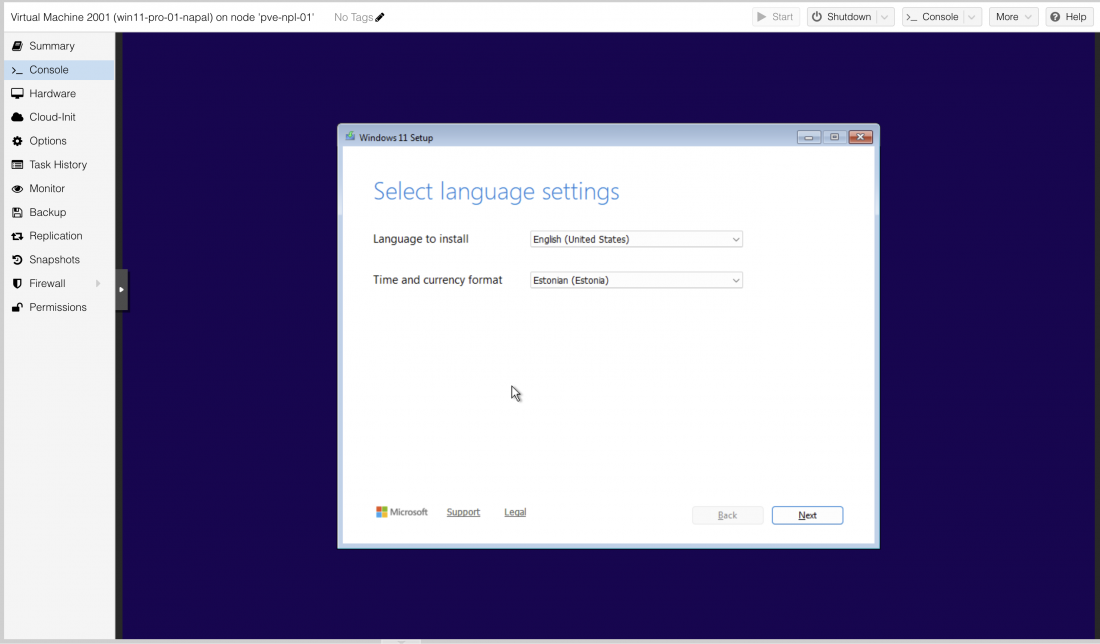The image size is (1100, 644).
Task: Open the Backup section
Action: pos(59,213)
